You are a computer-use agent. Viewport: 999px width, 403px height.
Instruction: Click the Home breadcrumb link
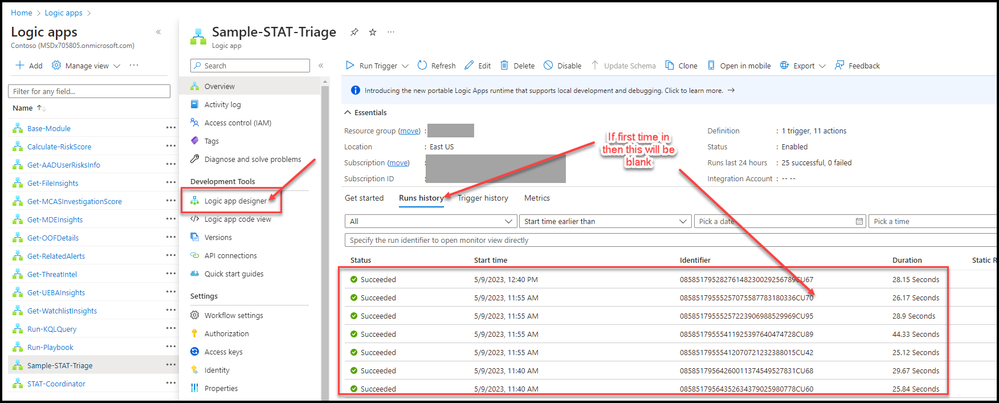21,13
